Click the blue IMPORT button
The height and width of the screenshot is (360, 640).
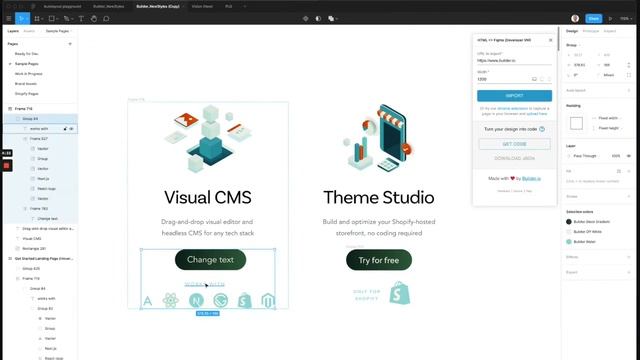[x=514, y=96]
